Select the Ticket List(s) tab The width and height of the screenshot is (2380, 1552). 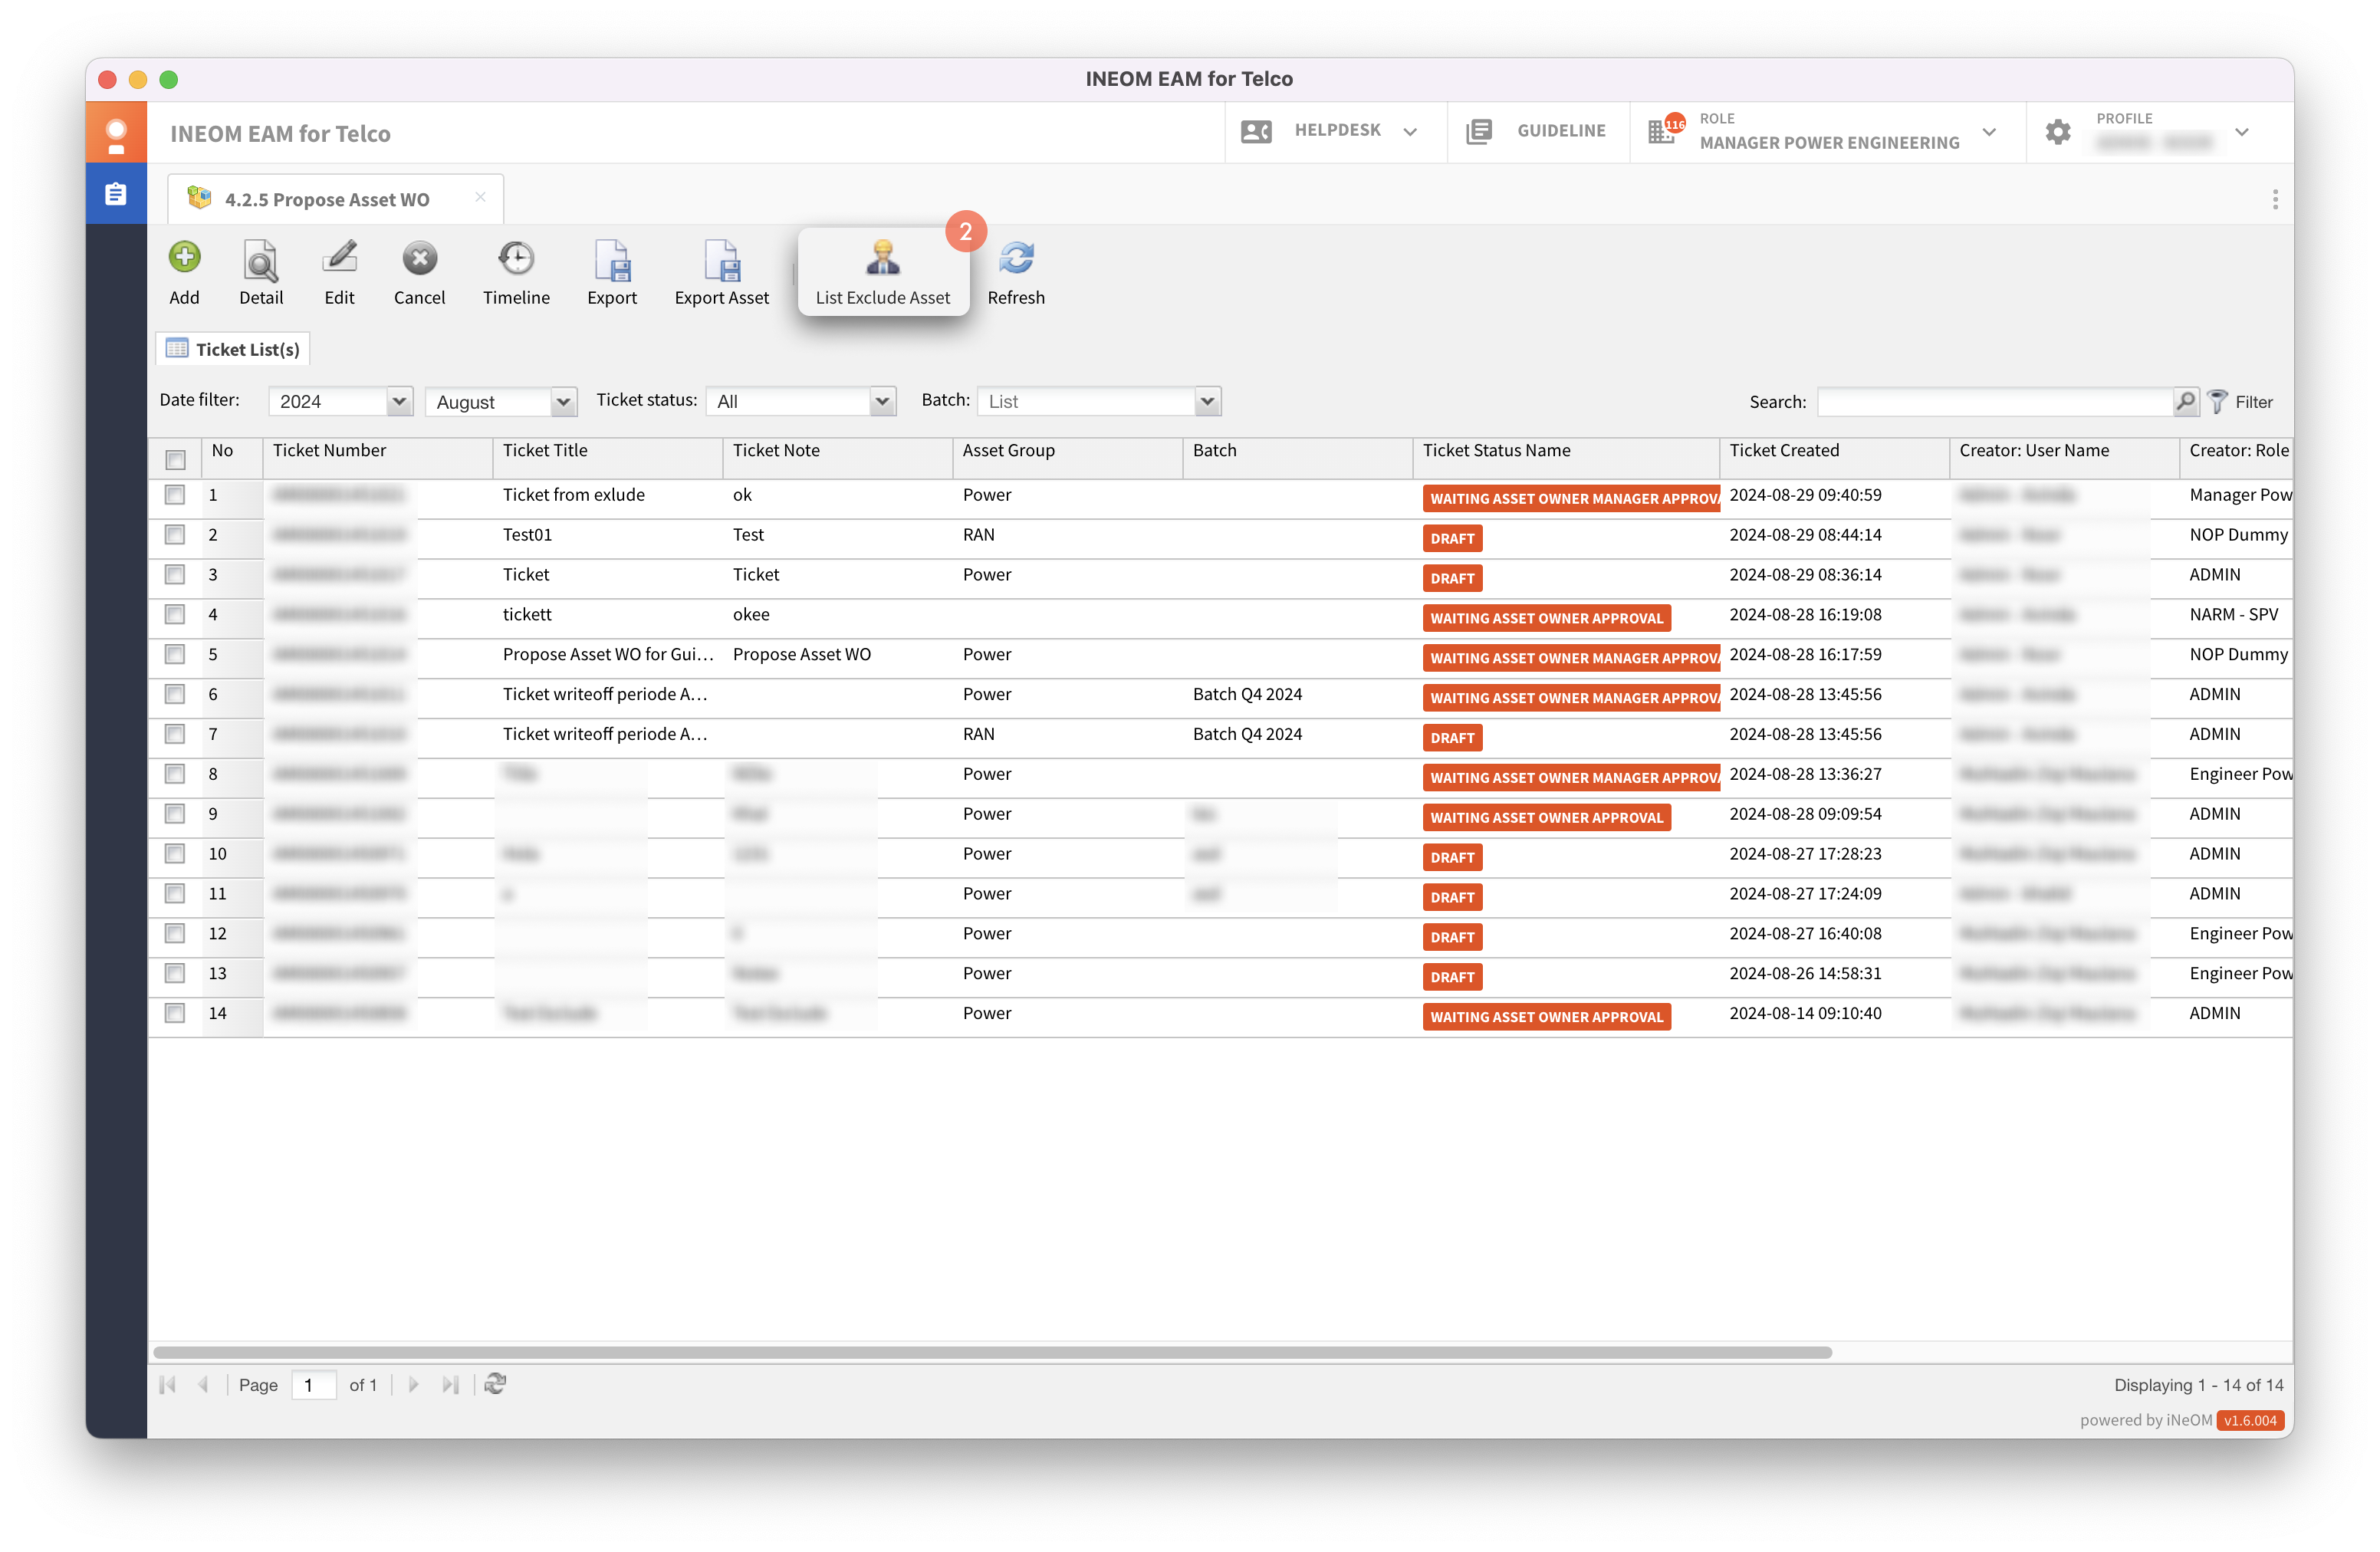[x=233, y=348]
